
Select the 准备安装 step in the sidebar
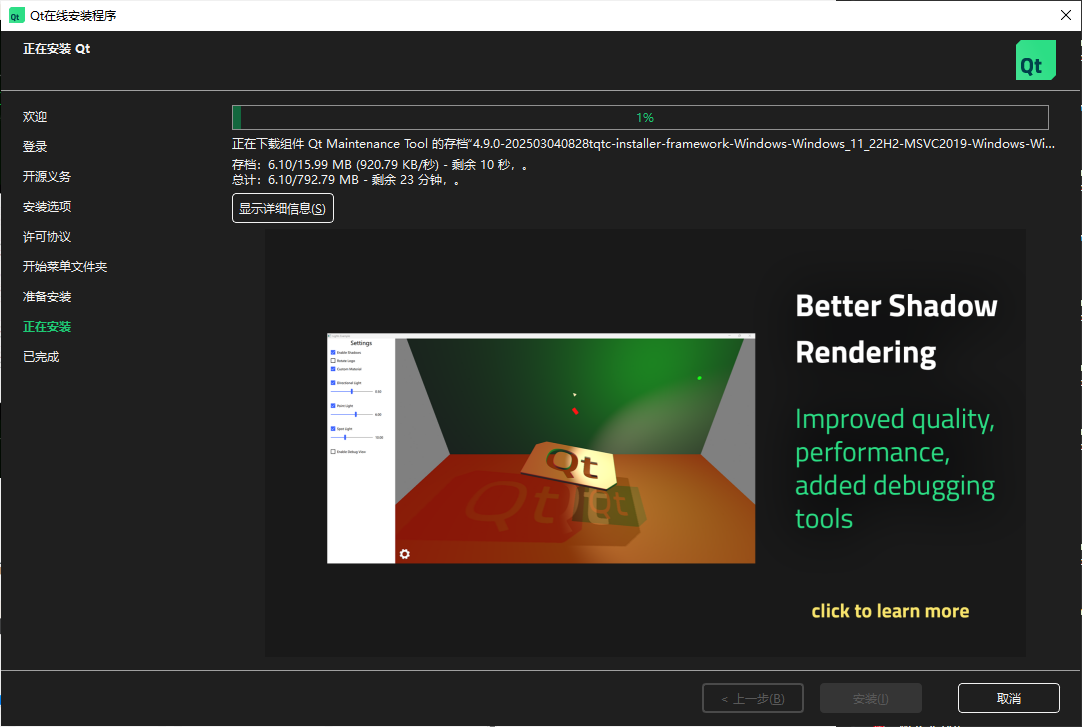[x=47, y=297]
